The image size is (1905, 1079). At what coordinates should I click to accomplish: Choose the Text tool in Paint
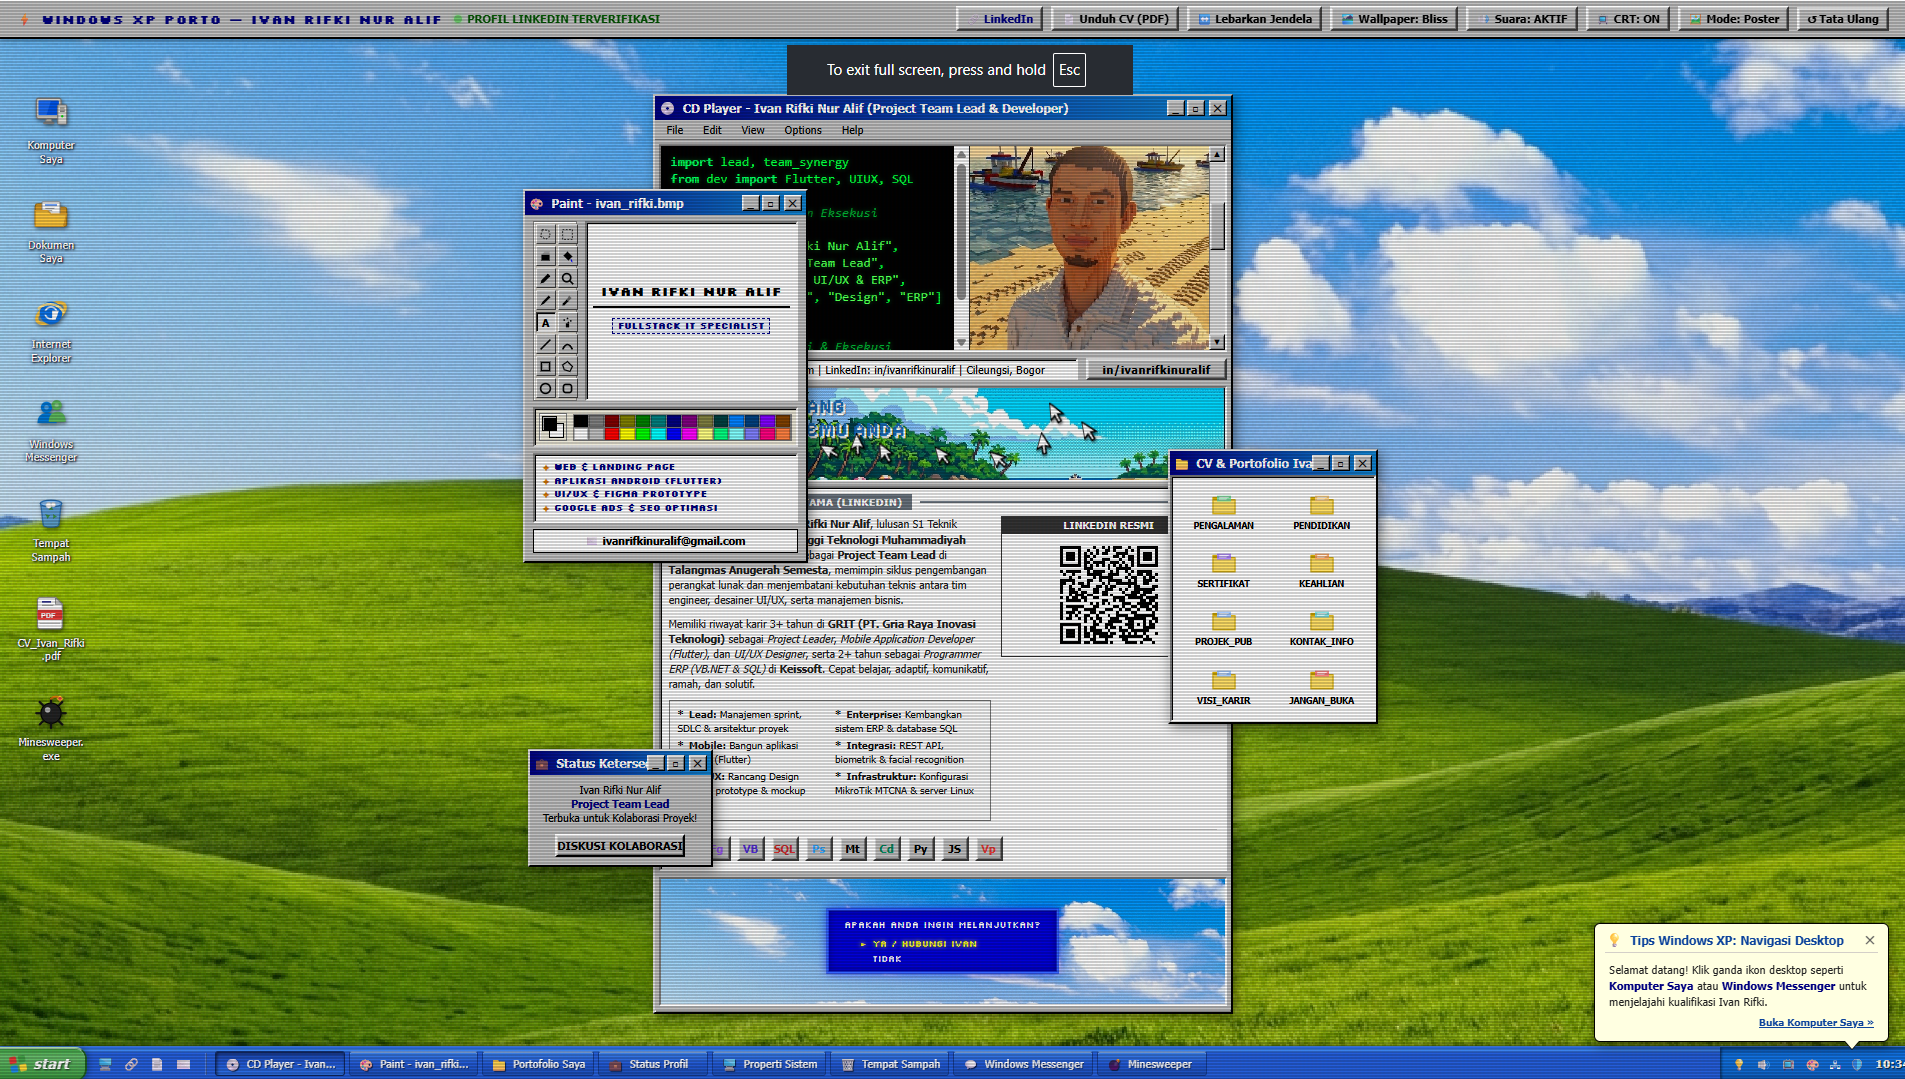546,322
